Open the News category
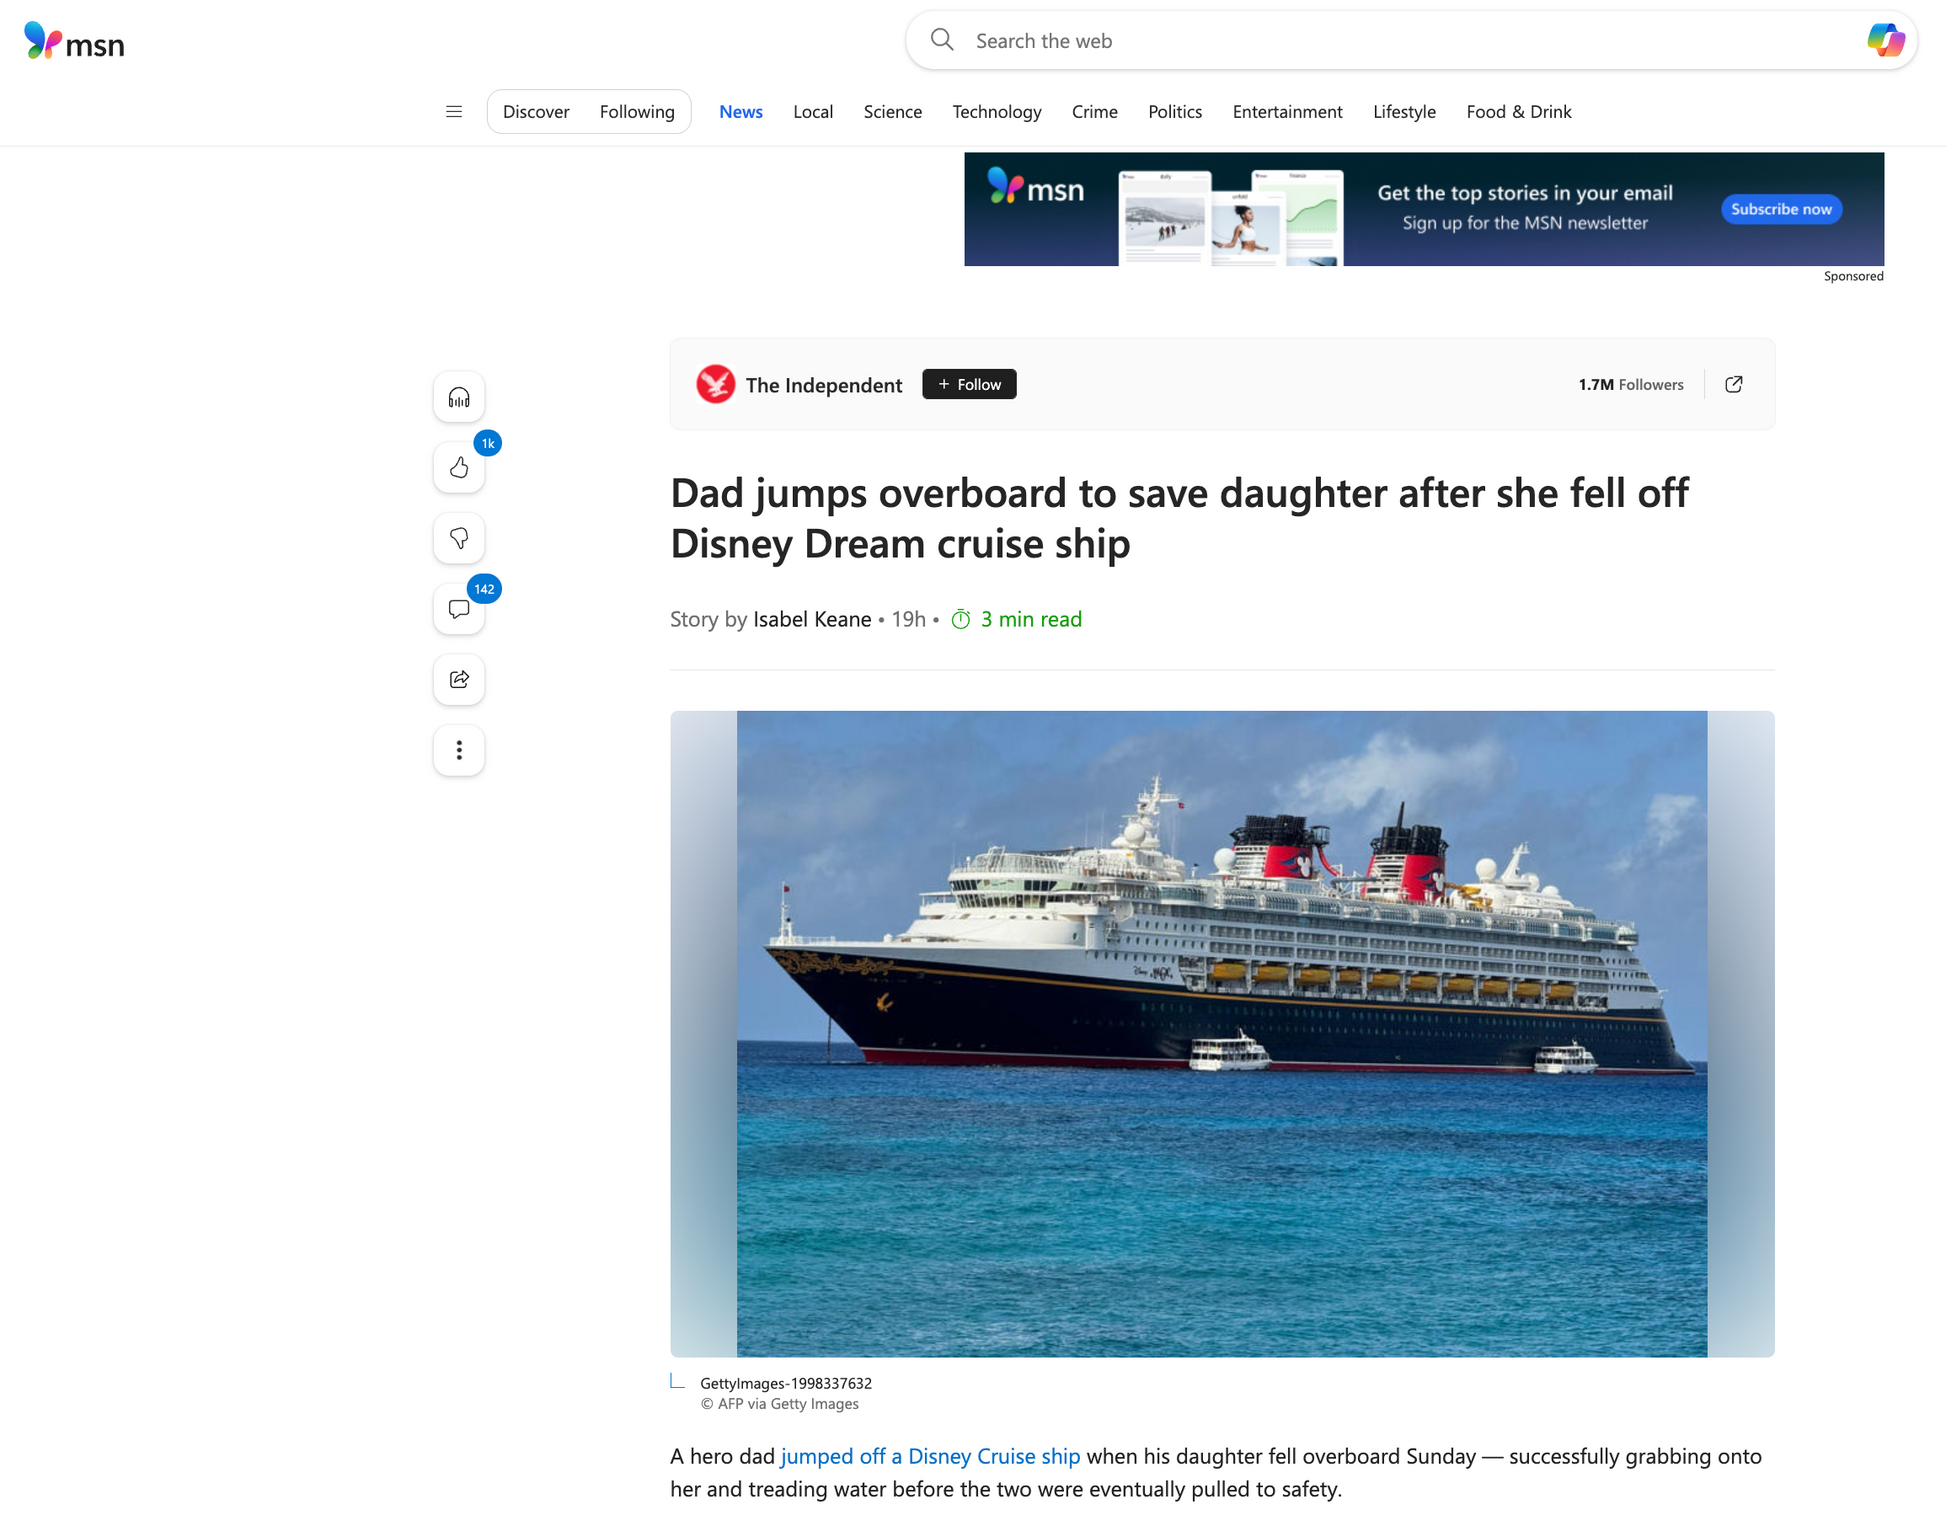Screen dimensions: 1946x1526 [741, 111]
